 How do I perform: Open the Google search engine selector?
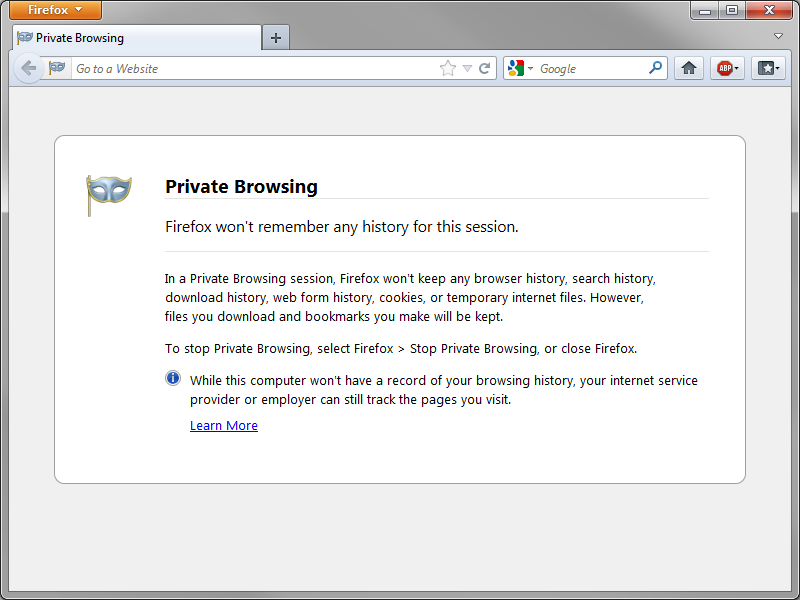[x=520, y=68]
